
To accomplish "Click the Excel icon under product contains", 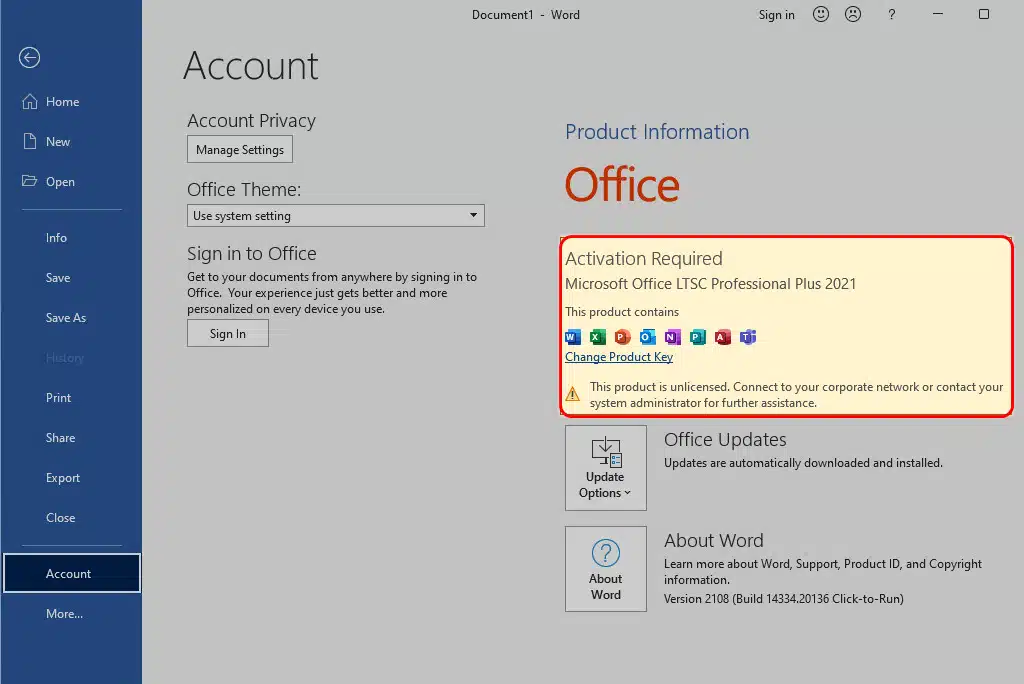I will click(598, 337).
